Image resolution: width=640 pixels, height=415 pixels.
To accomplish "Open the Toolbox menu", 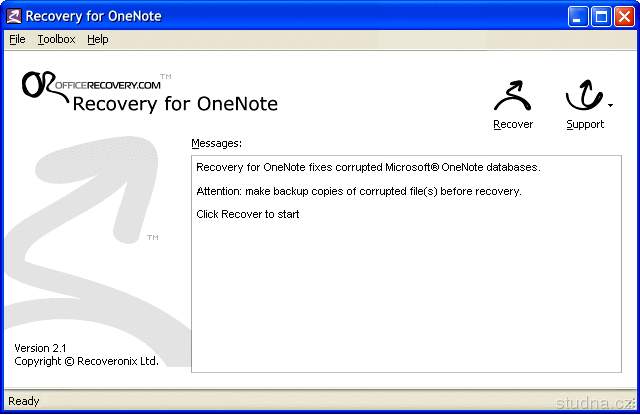I will (x=56, y=39).
